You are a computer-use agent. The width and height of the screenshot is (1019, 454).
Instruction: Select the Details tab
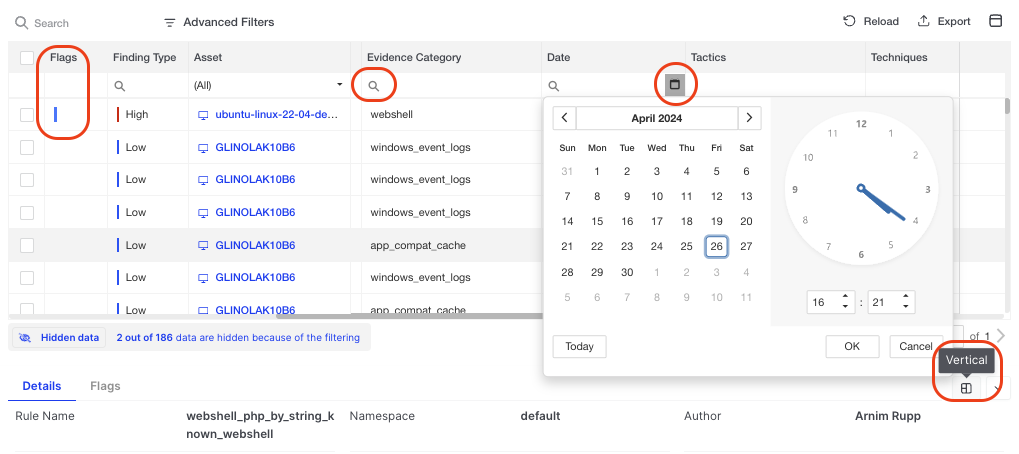(x=42, y=386)
